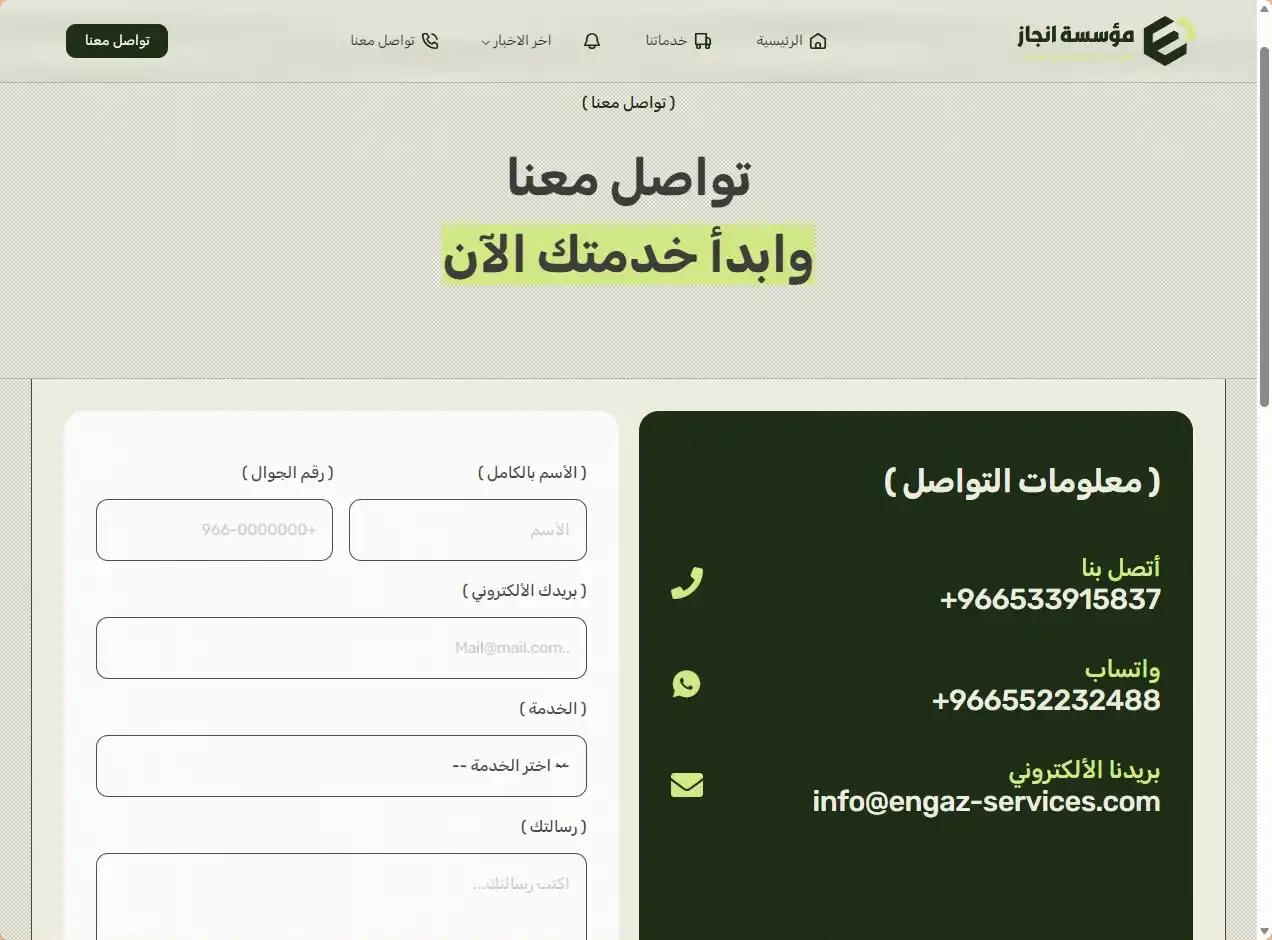Open the اختر الخدمة service dropdown
1272x940 pixels.
click(341, 766)
